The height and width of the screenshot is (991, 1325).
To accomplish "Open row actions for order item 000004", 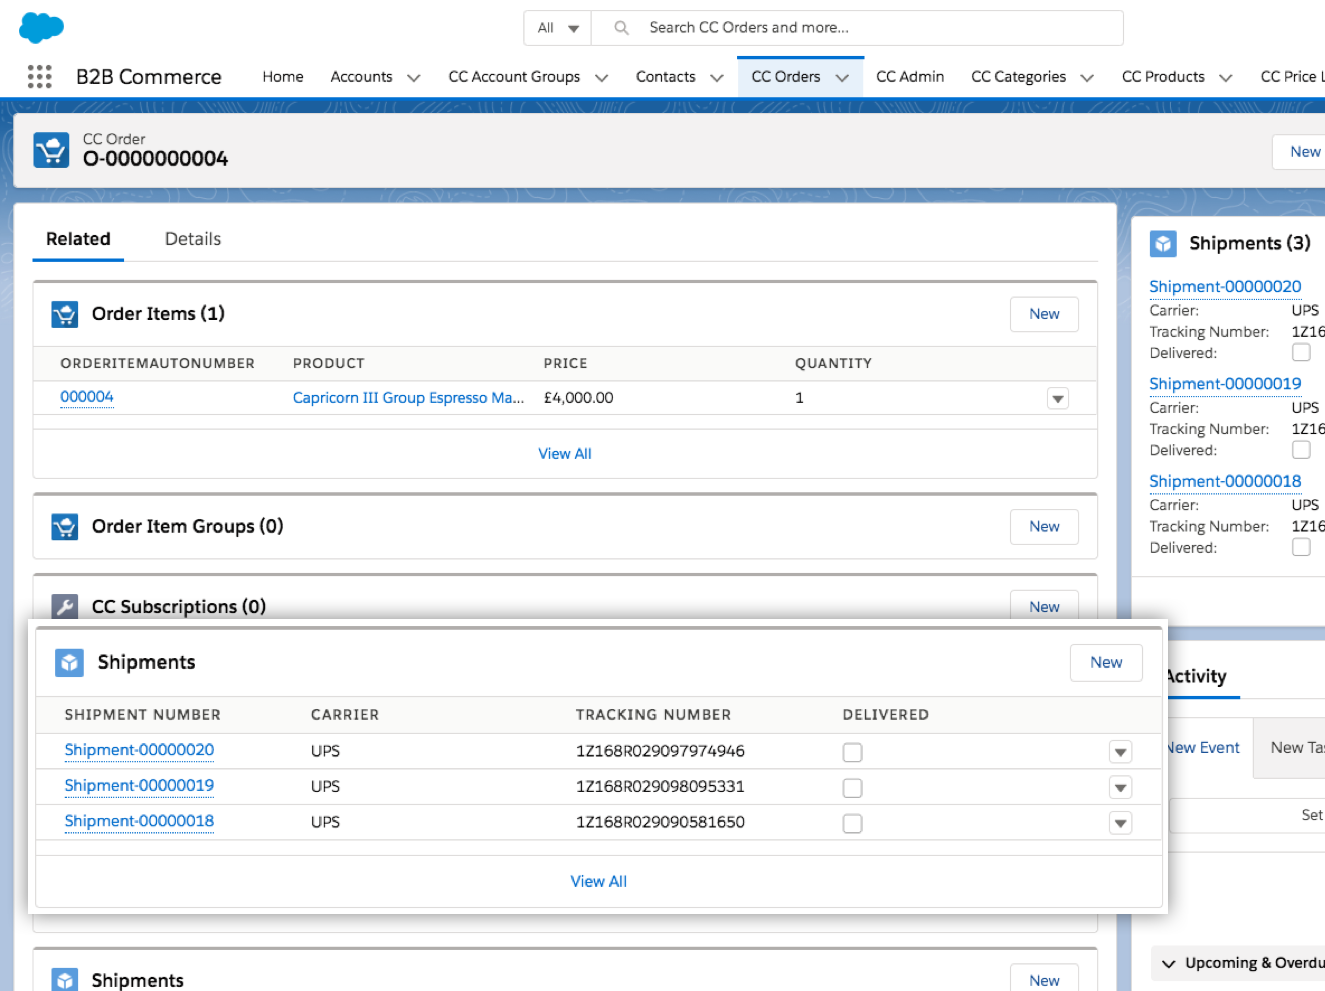I will (x=1058, y=398).
